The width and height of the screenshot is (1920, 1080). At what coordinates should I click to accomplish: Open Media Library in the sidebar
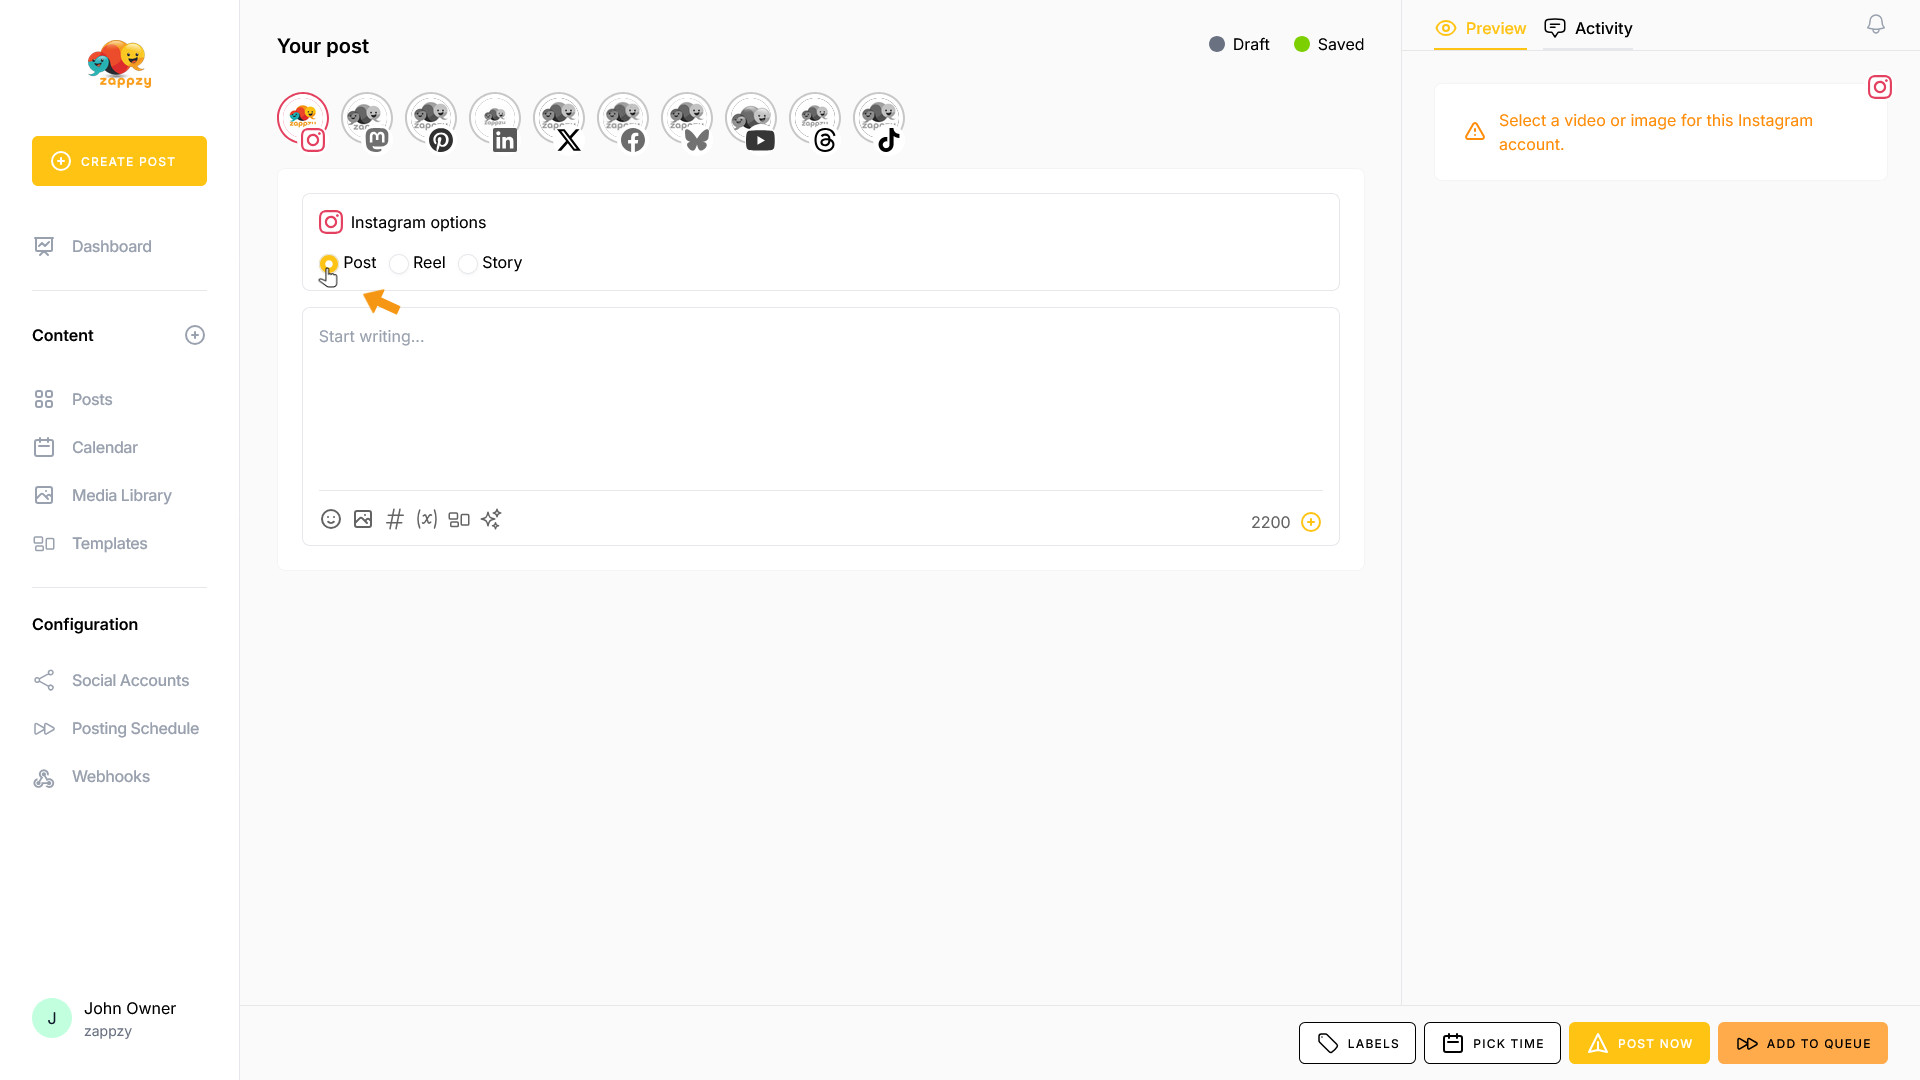(121, 495)
